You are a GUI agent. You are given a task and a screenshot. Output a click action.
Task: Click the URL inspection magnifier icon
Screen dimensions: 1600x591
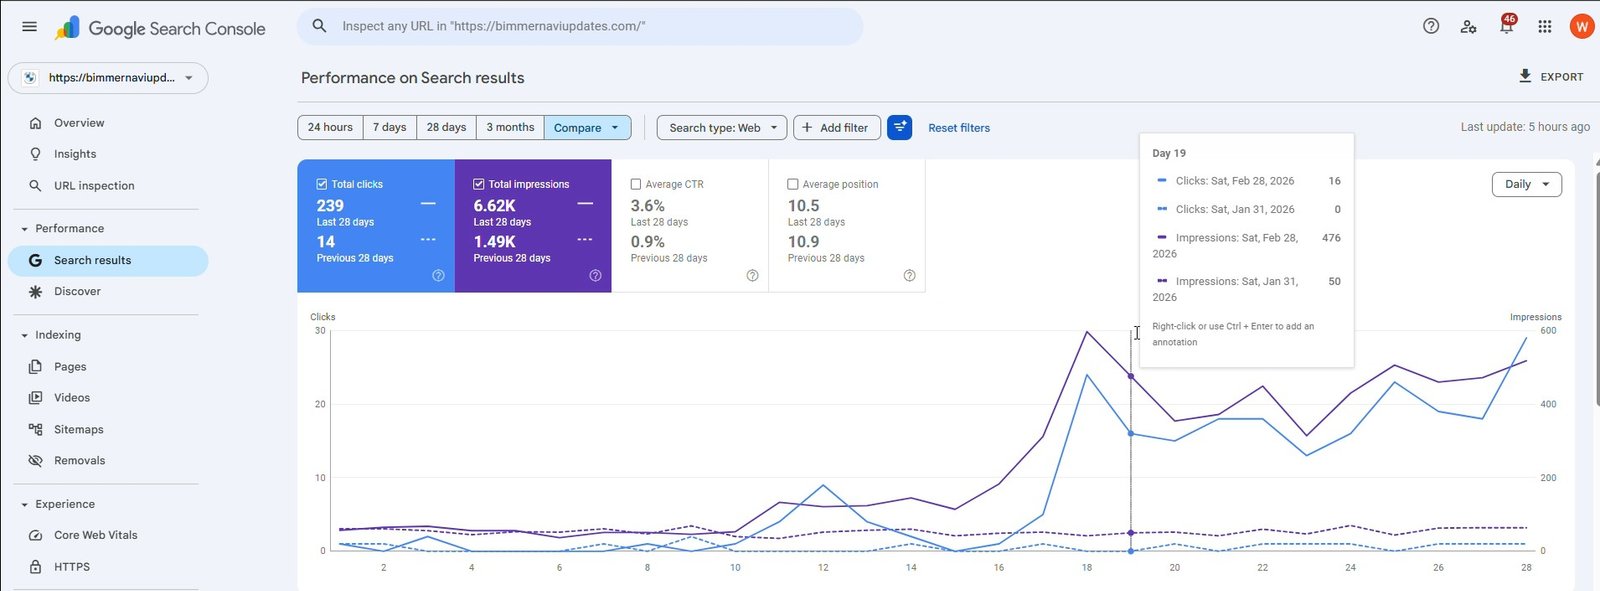pos(36,186)
